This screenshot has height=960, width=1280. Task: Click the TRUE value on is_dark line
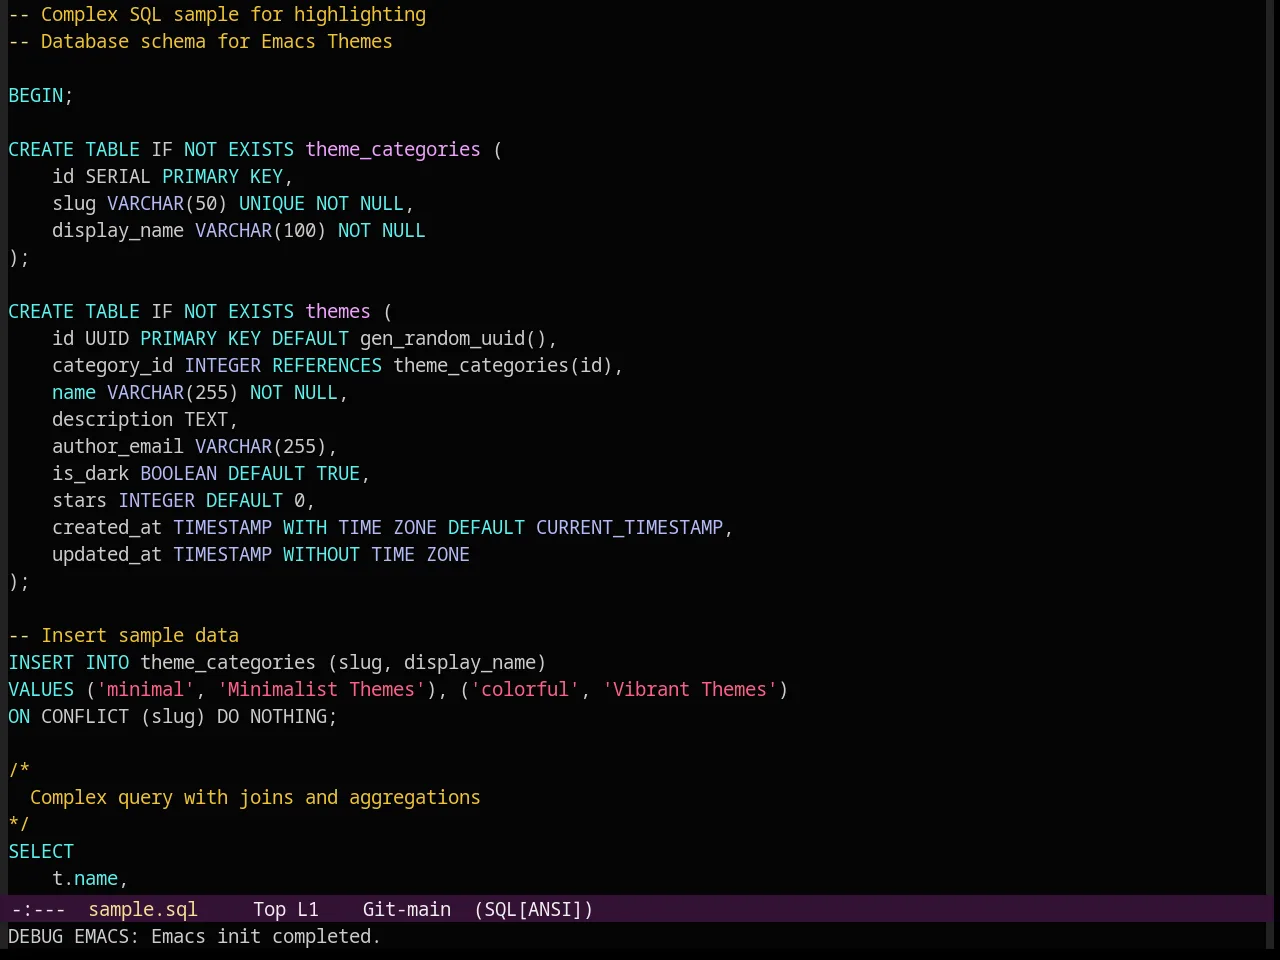click(x=338, y=473)
